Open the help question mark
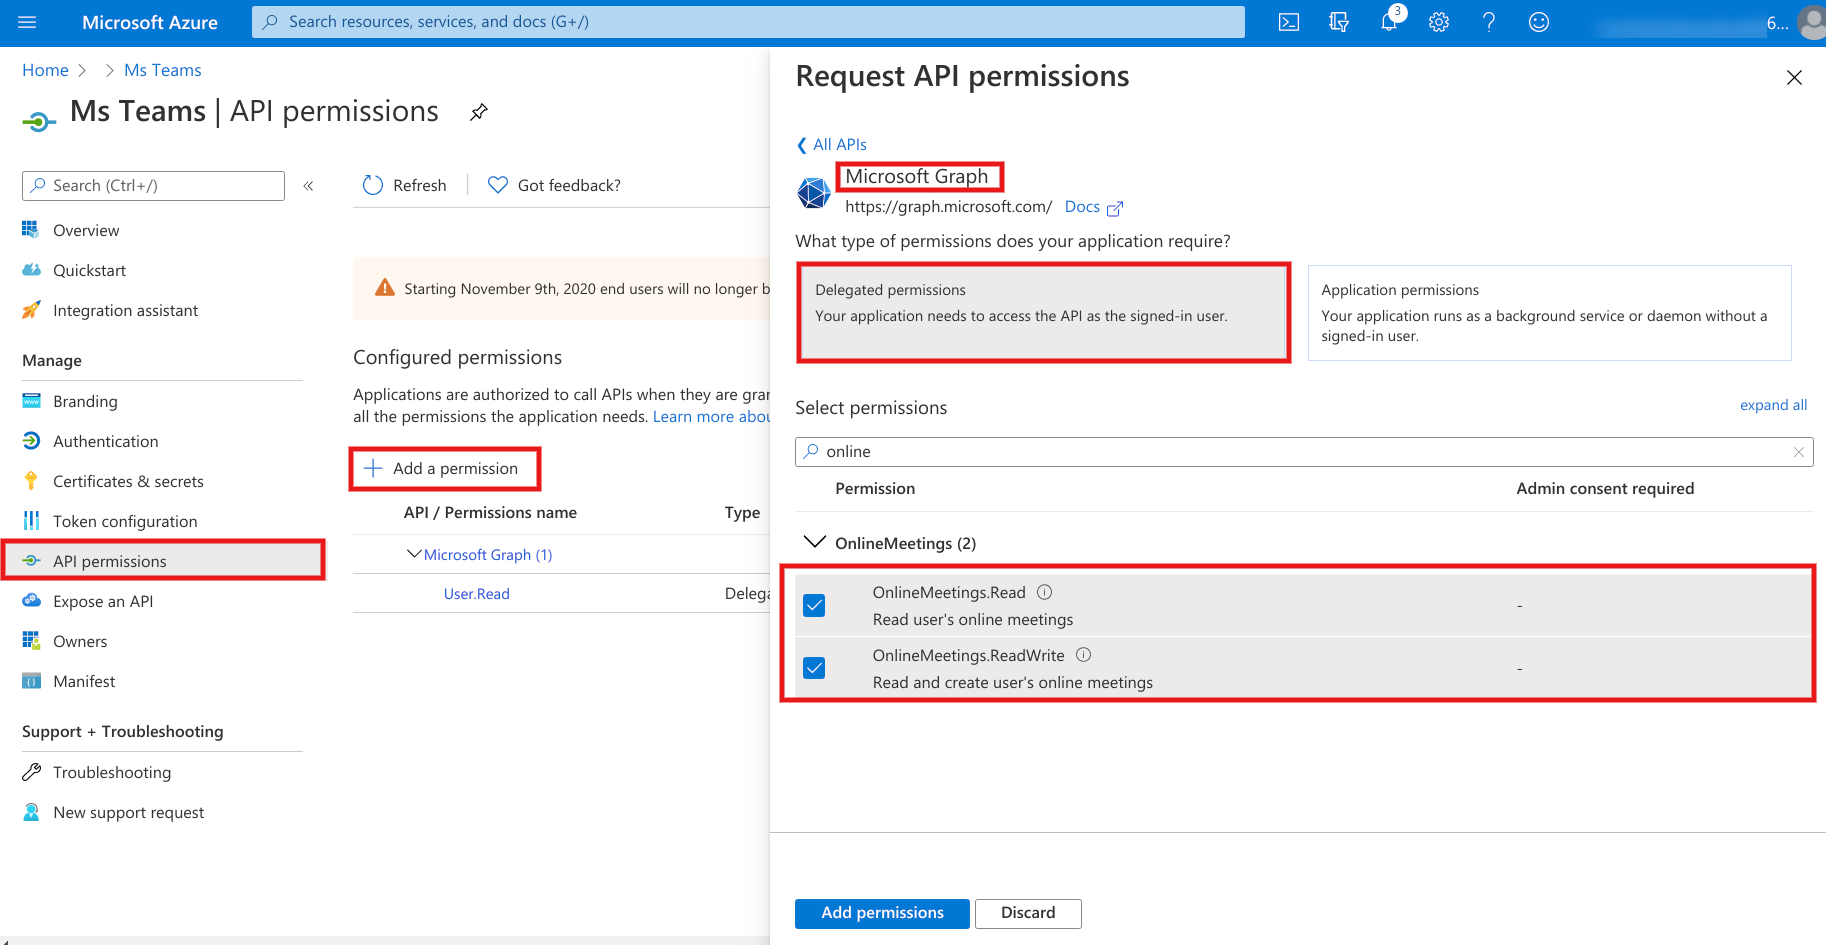Image resolution: width=1826 pixels, height=945 pixels. (1489, 22)
